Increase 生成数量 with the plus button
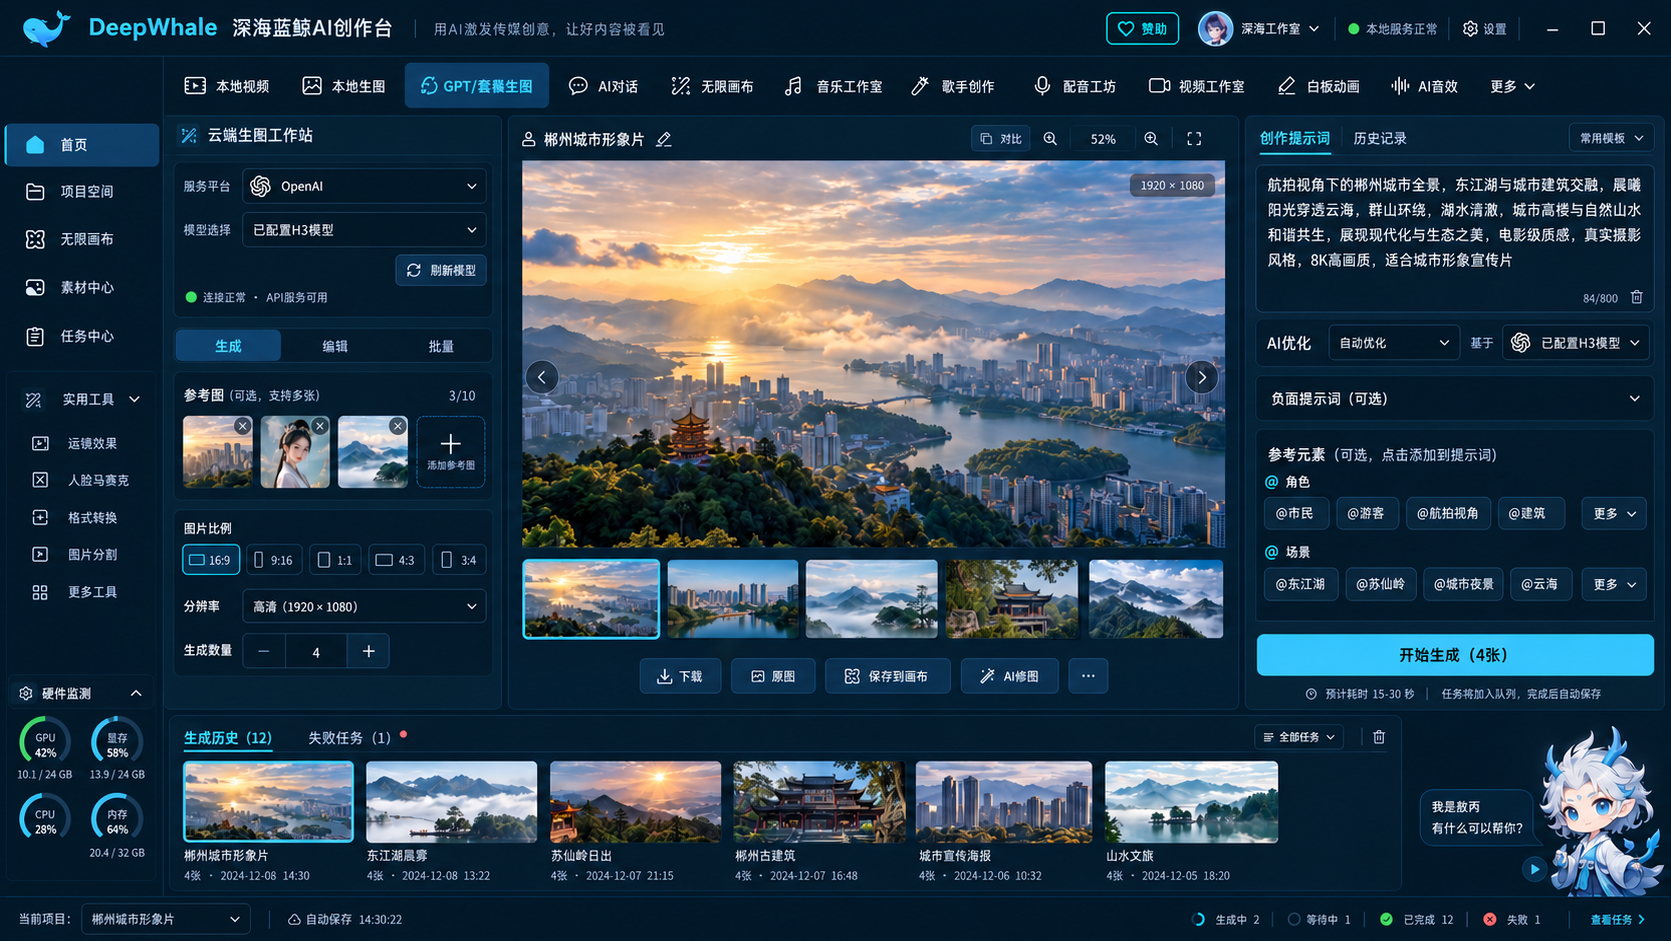The height and width of the screenshot is (941, 1671). (368, 651)
